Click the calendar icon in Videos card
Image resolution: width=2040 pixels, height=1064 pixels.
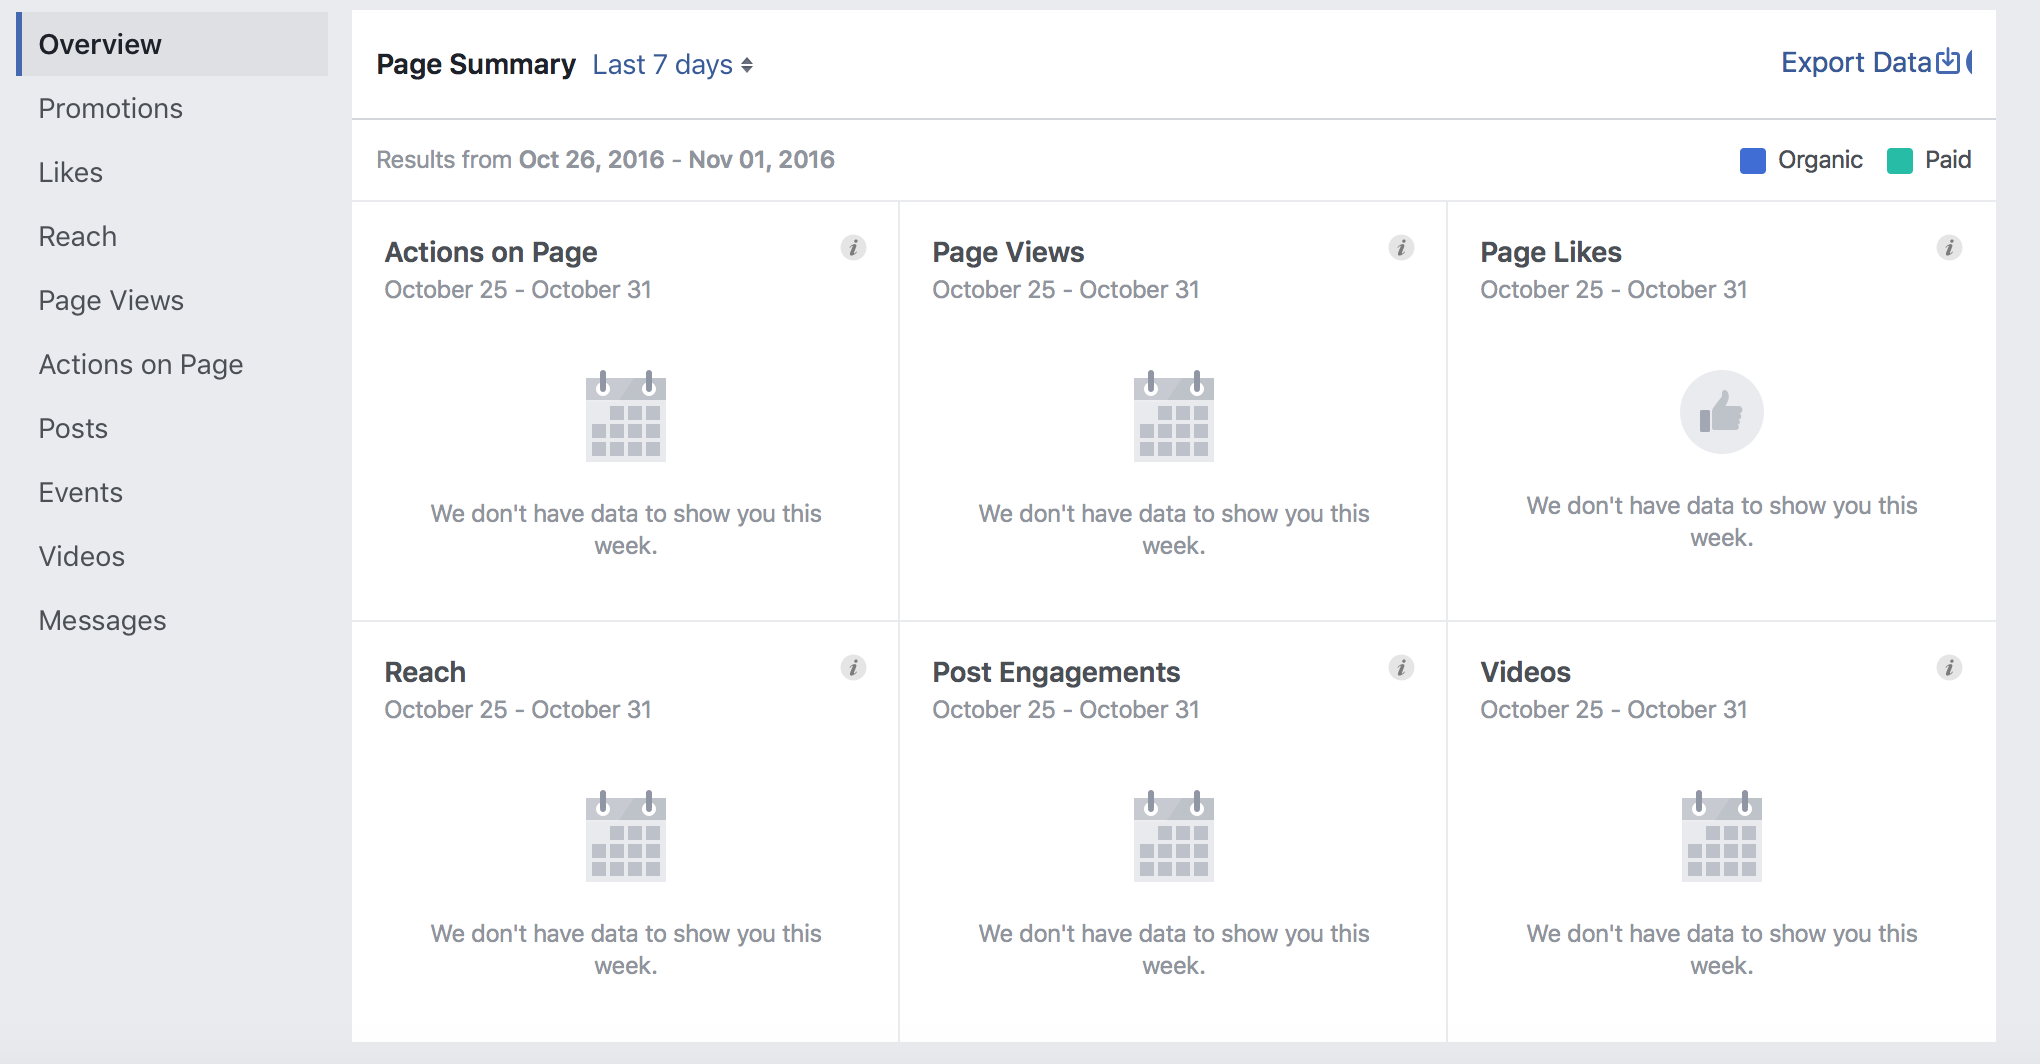[x=1722, y=837]
